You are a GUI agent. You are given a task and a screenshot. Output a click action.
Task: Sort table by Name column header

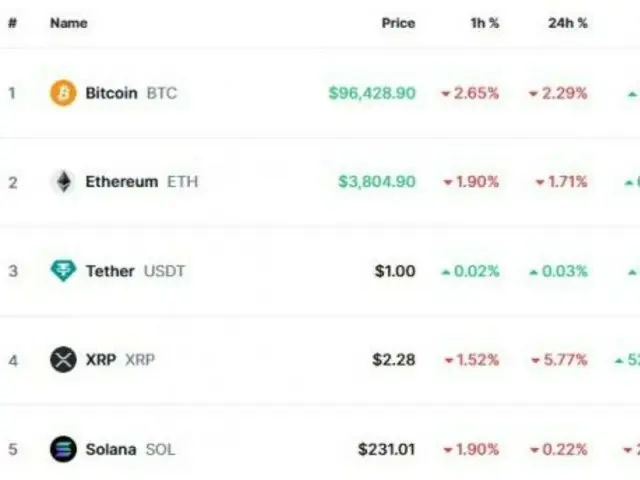[67, 22]
